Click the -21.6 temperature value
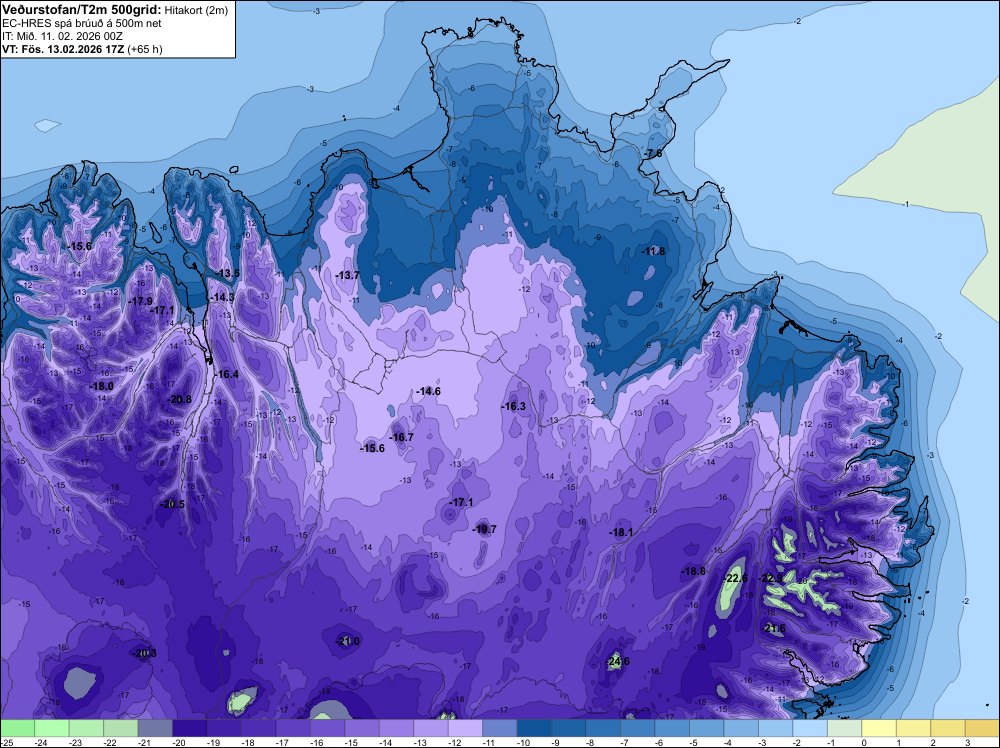The height and width of the screenshot is (748, 1000). click(774, 629)
